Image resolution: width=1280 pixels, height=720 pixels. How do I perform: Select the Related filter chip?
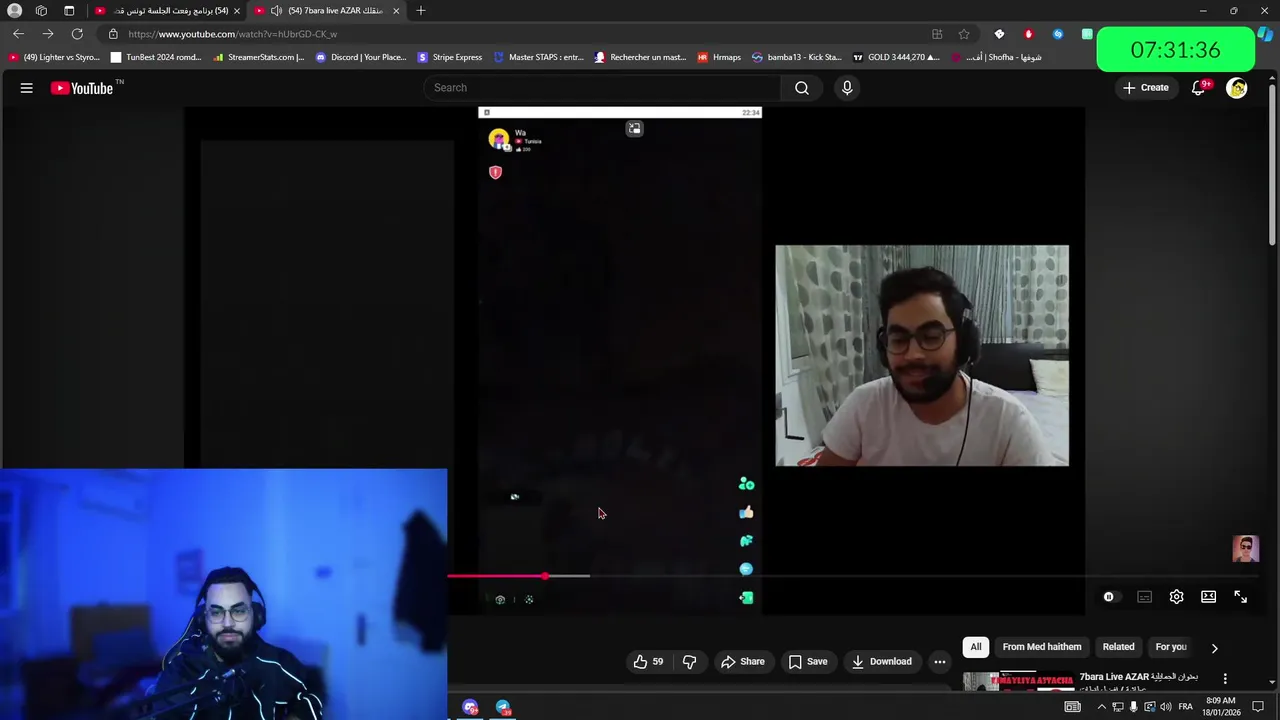pos(1118,647)
